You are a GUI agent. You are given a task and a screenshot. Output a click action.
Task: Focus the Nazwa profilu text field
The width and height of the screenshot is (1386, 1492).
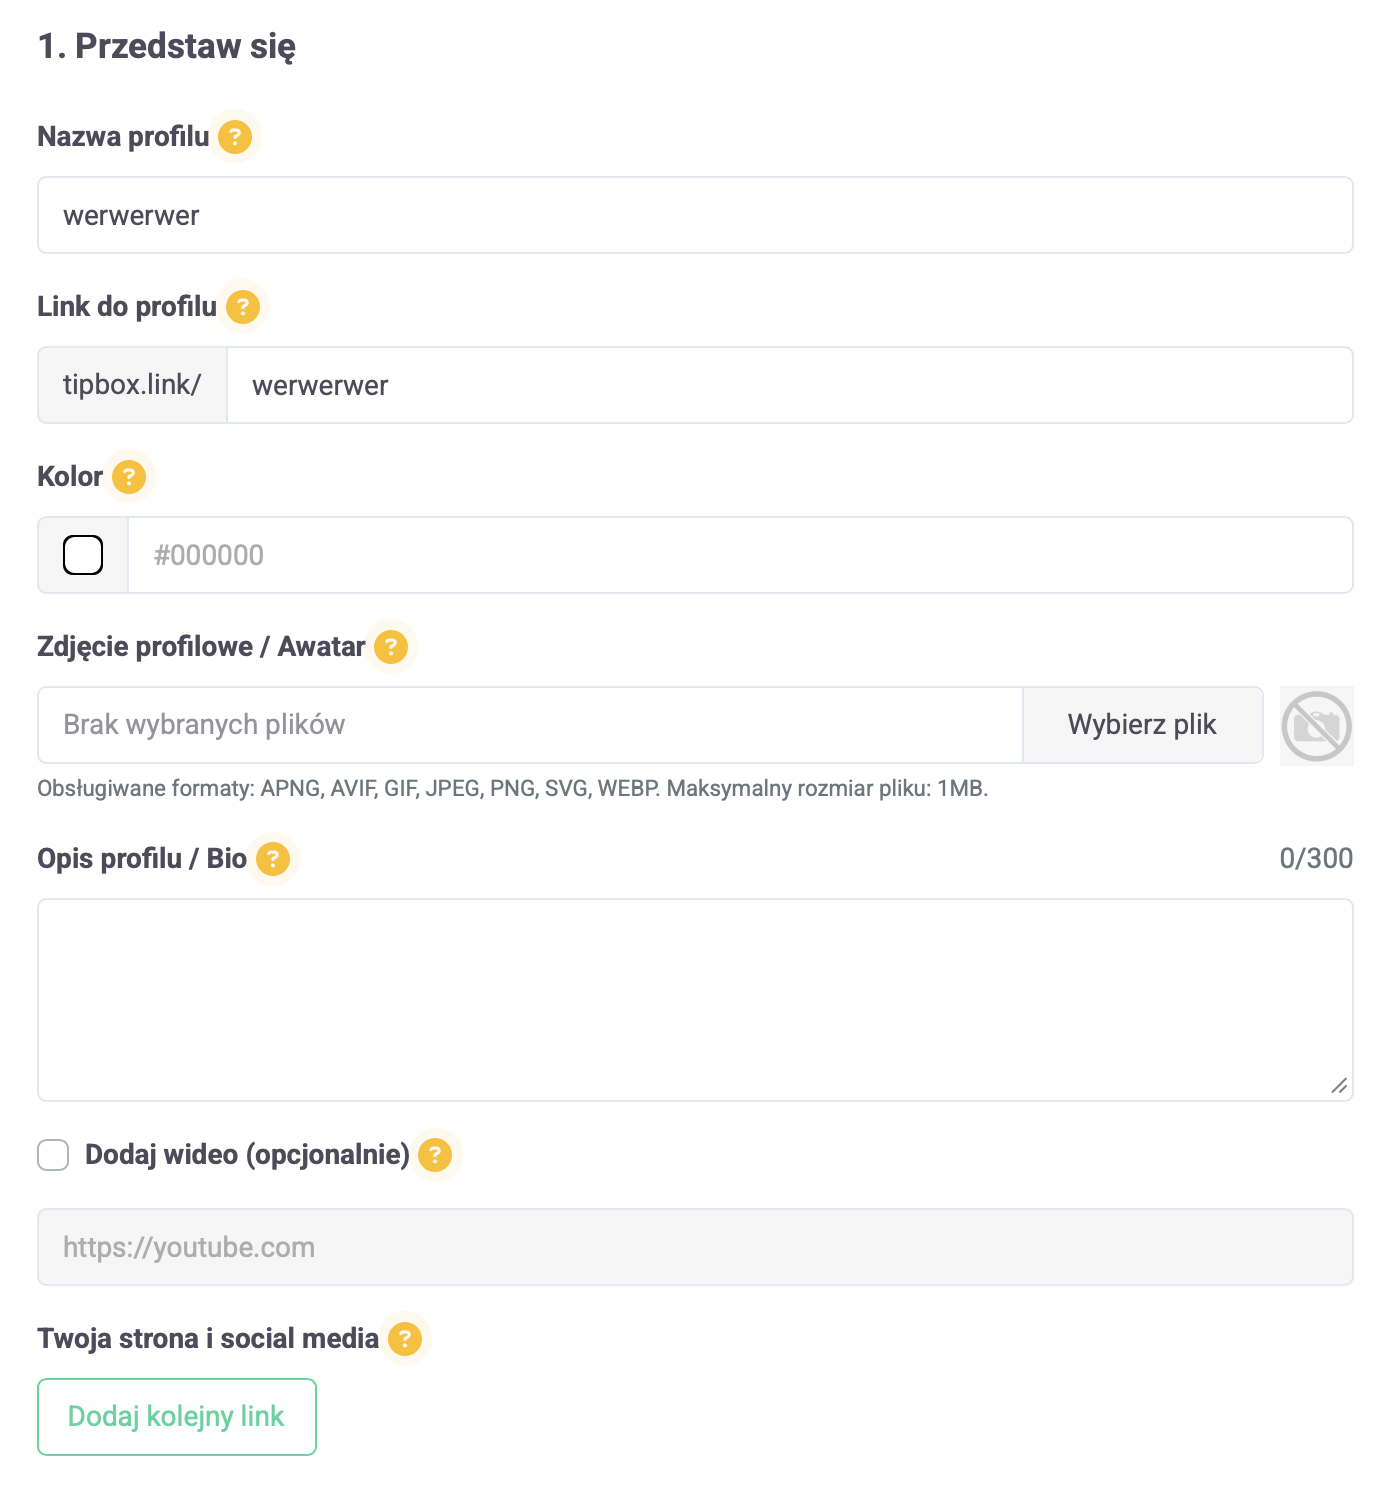tap(695, 215)
